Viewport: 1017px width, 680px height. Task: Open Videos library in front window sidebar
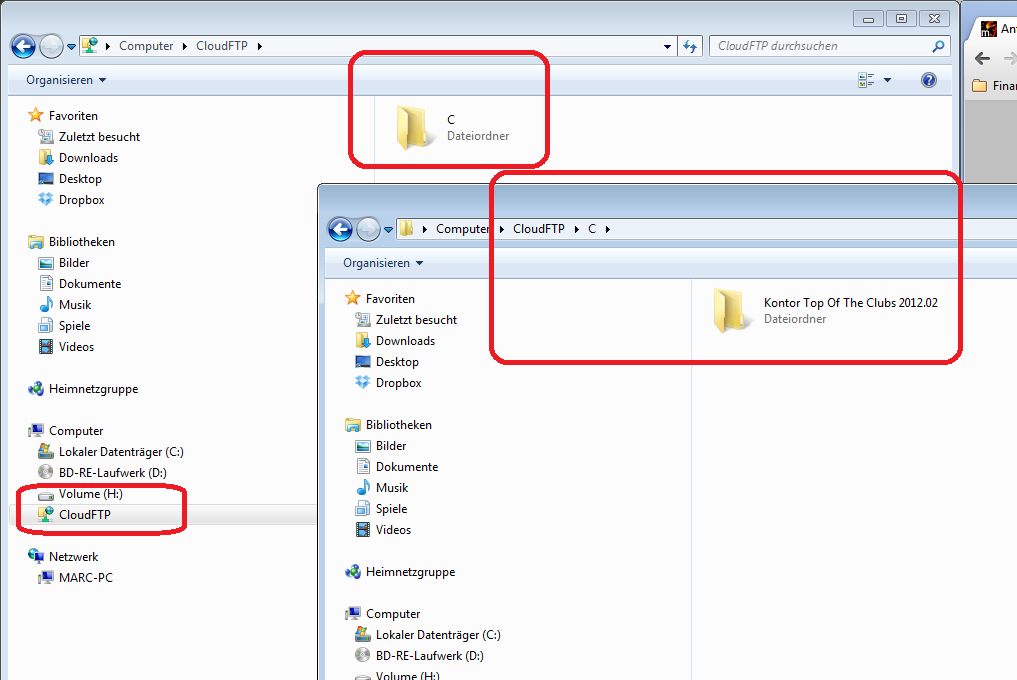click(383, 529)
